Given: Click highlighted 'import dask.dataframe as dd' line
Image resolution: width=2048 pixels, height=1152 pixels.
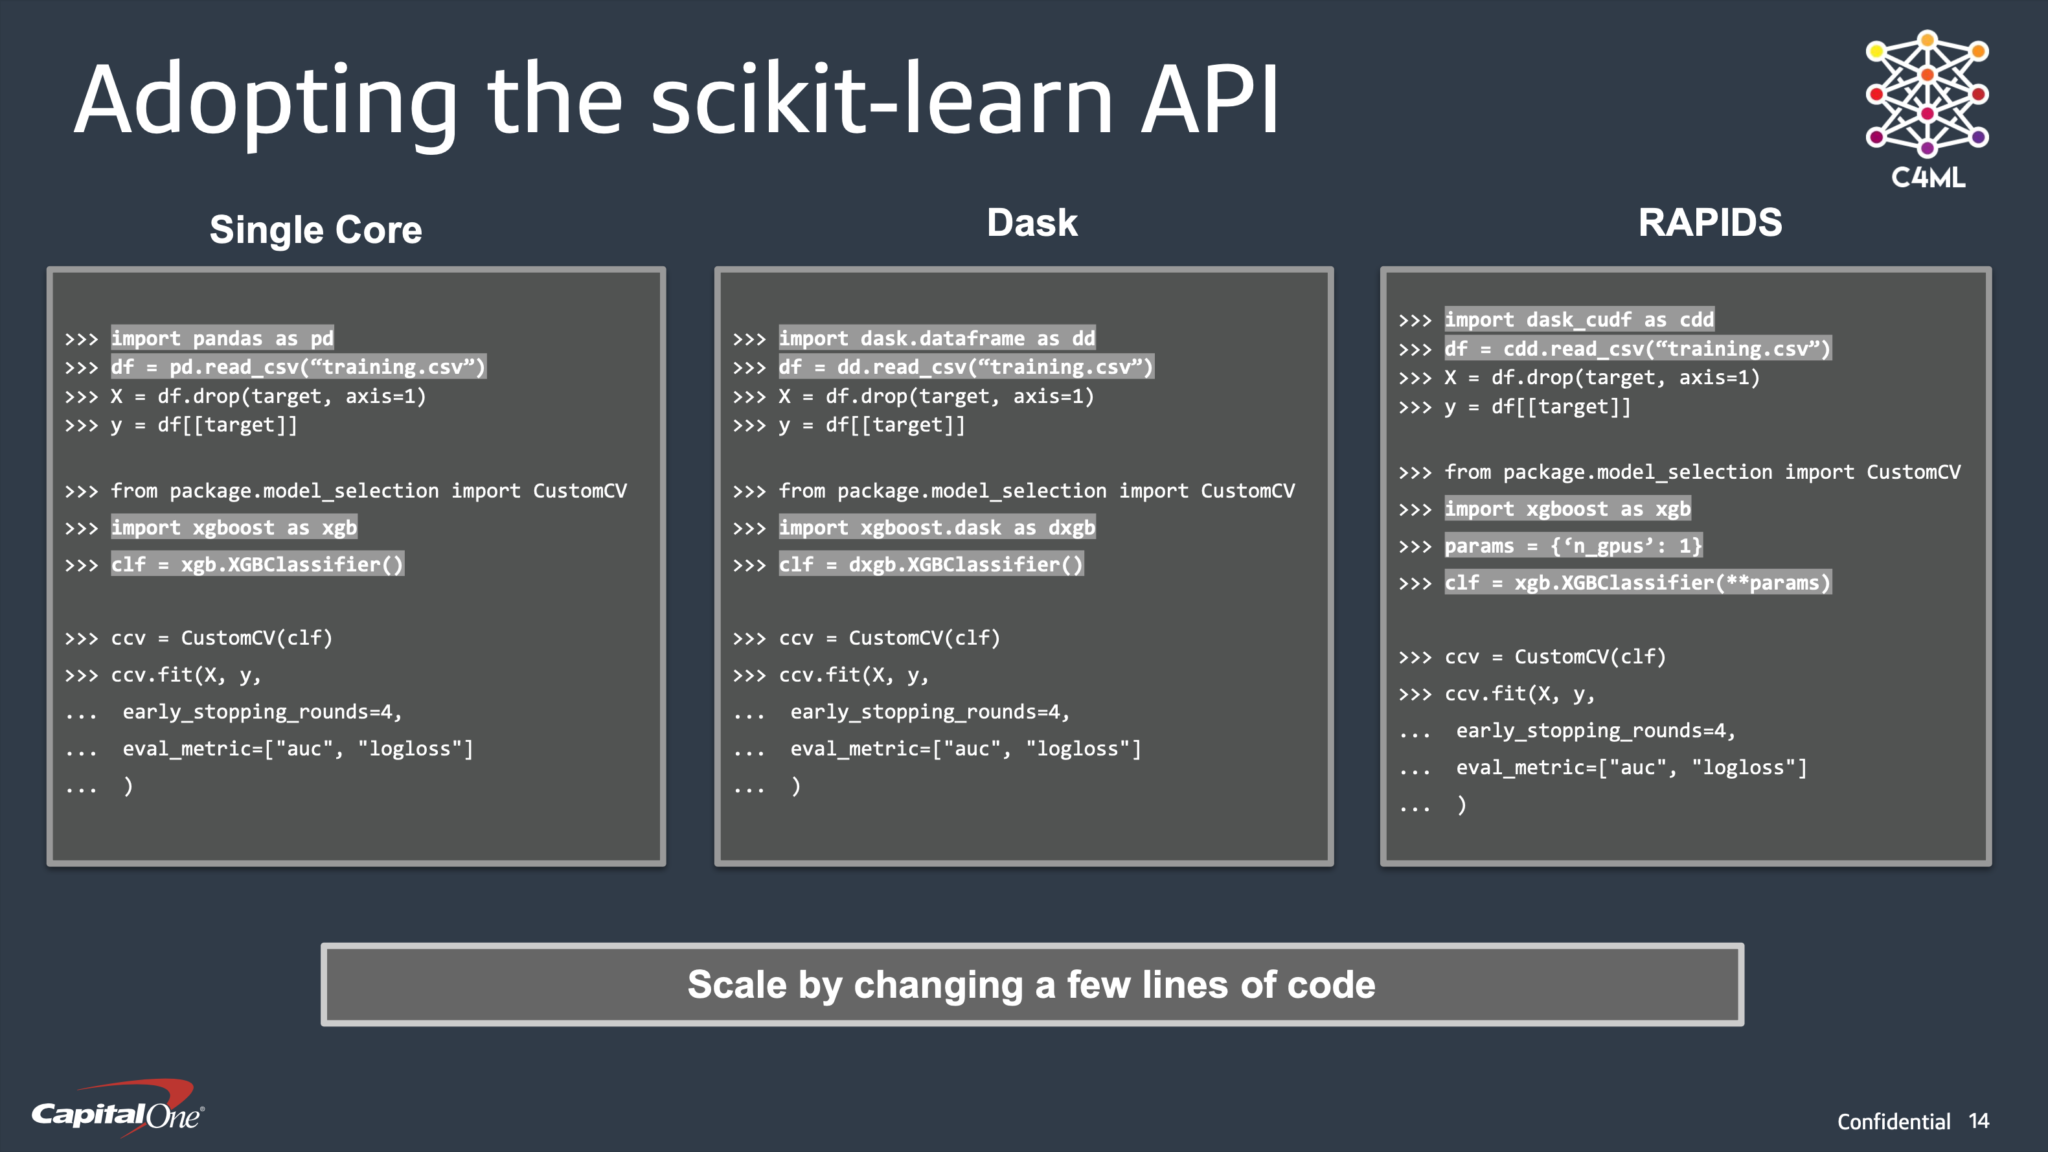Looking at the screenshot, I should [937, 338].
